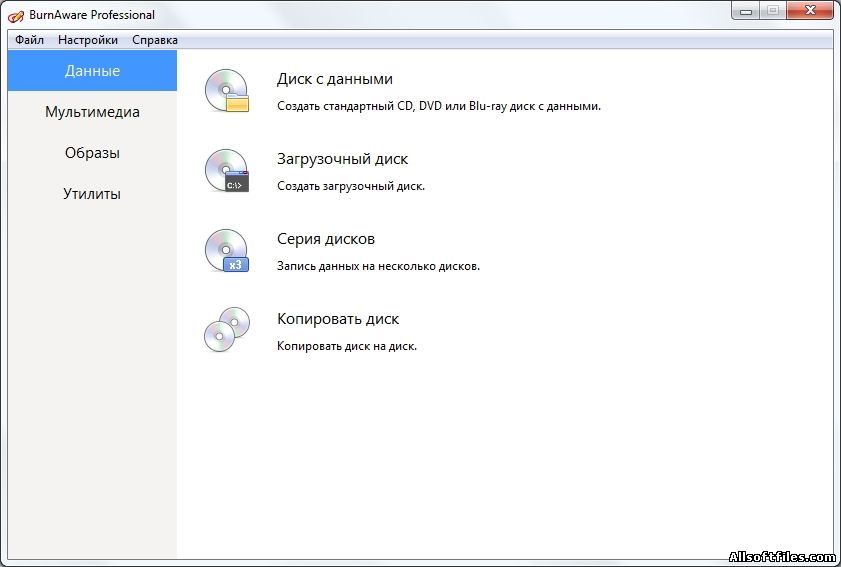
Task: Open the Справка menu
Action: (155, 40)
